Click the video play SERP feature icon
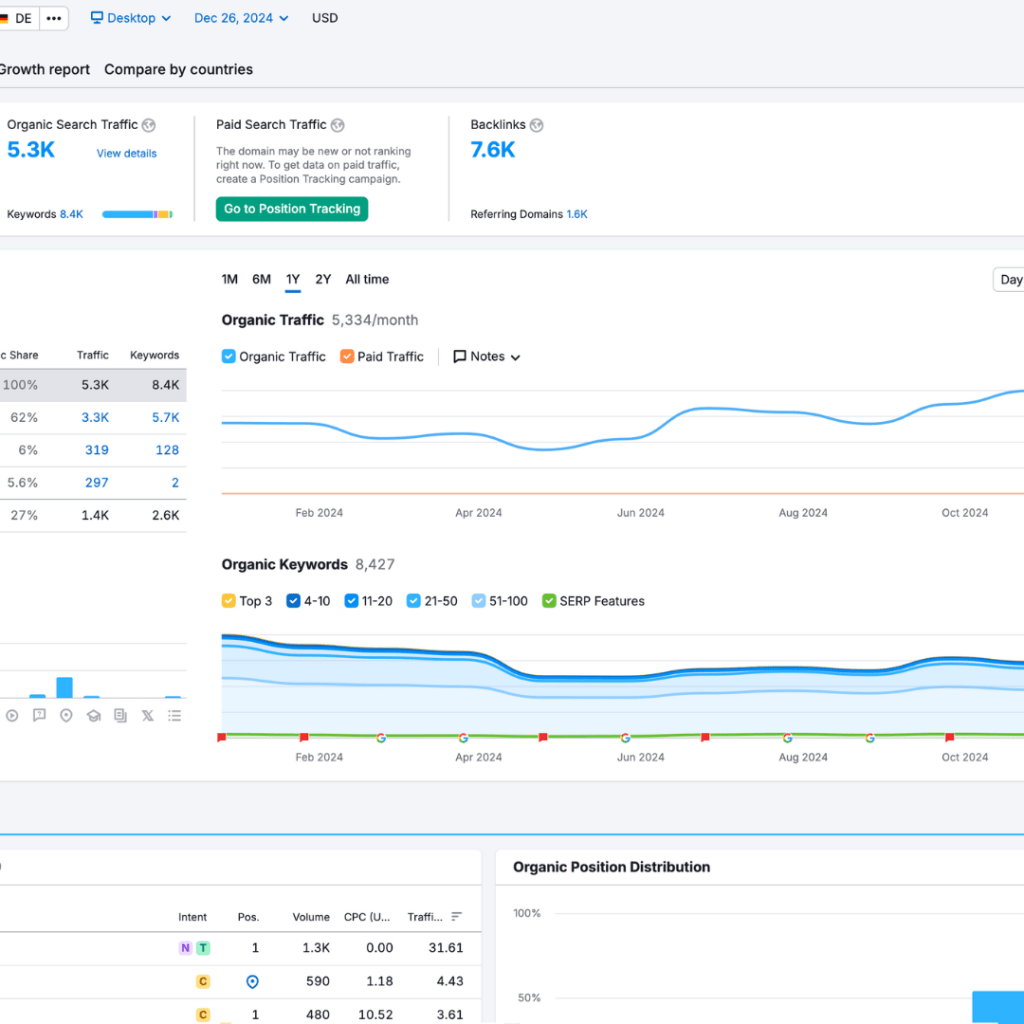The image size is (1024, 1024). [12, 715]
